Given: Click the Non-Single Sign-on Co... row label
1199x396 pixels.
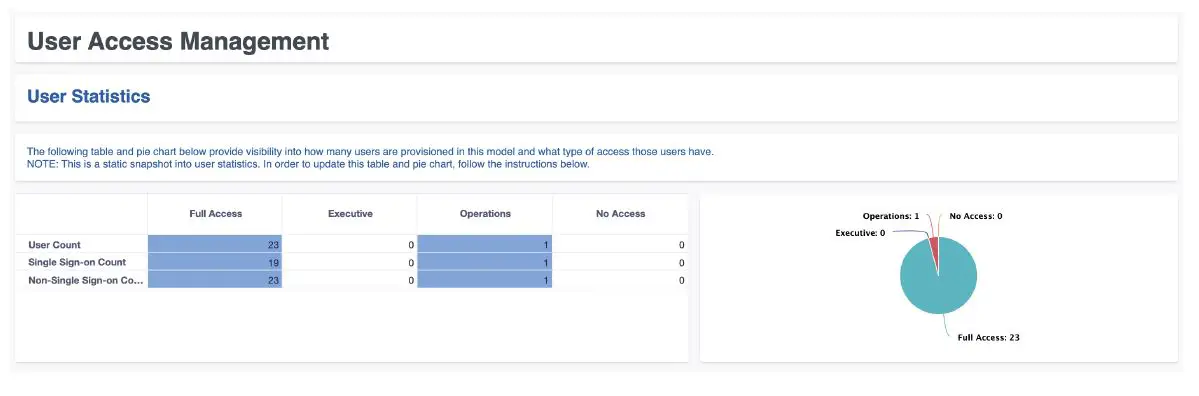Looking at the screenshot, I should 86,281.
